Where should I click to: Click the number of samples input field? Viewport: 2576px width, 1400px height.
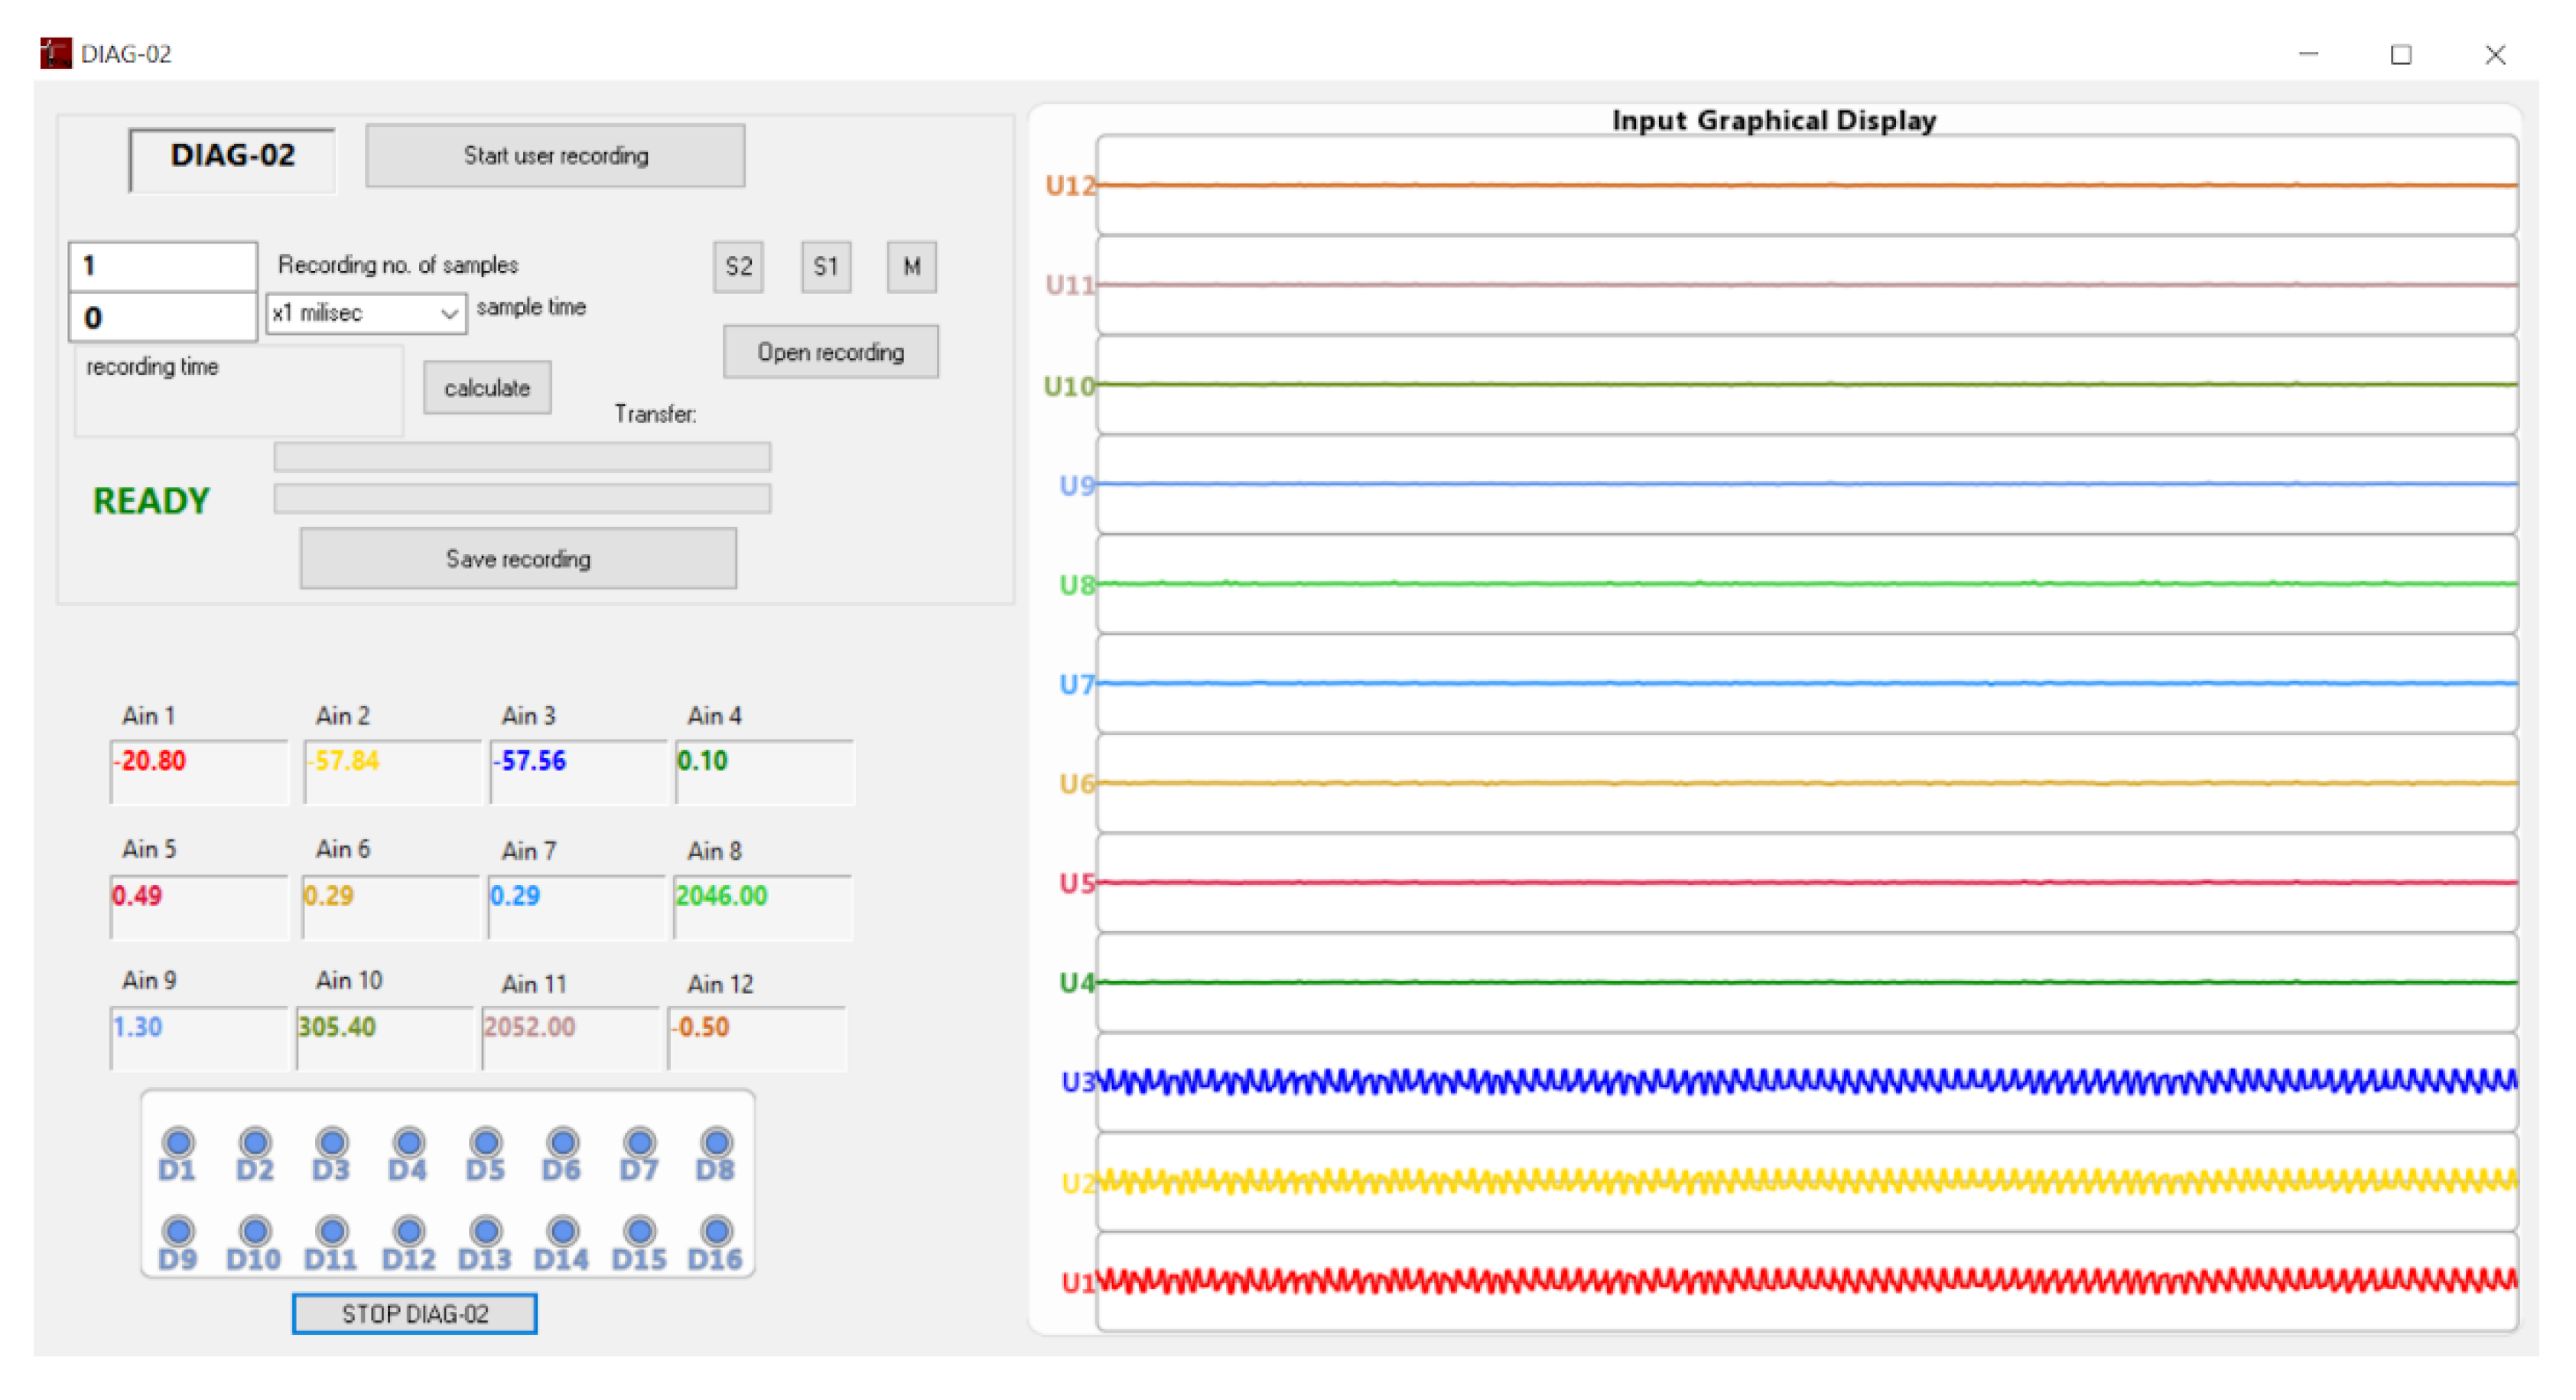pyautogui.click(x=163, y=266)
